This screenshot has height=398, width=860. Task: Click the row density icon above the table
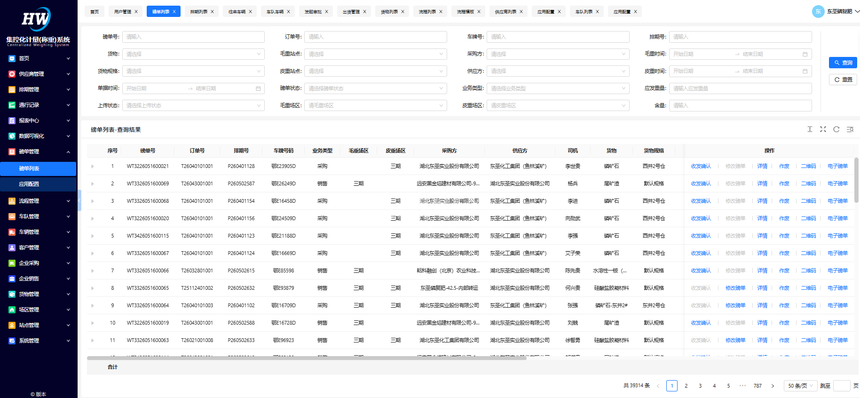(x=809, y=129)
